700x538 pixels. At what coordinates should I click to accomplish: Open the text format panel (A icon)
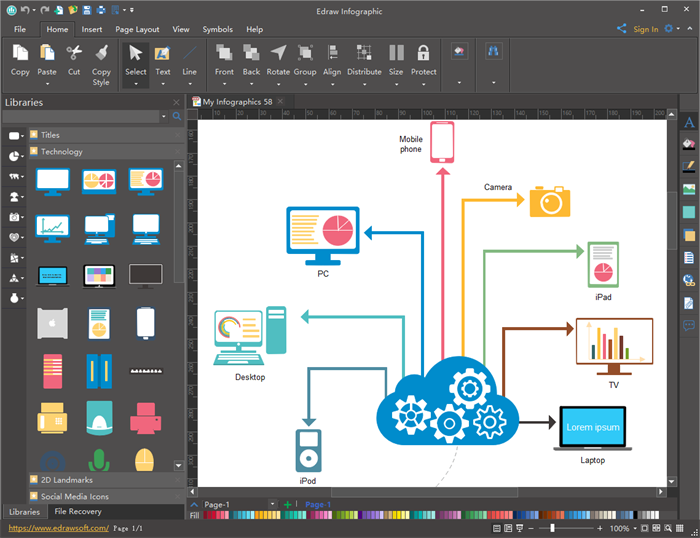pos(689,123)
